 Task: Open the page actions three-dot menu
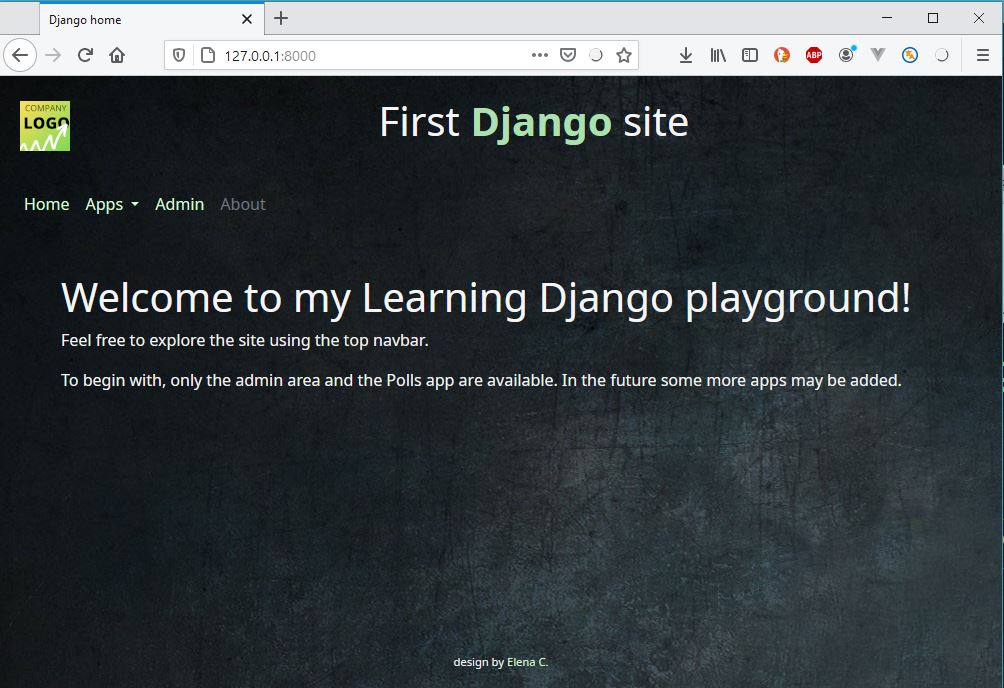540,55
